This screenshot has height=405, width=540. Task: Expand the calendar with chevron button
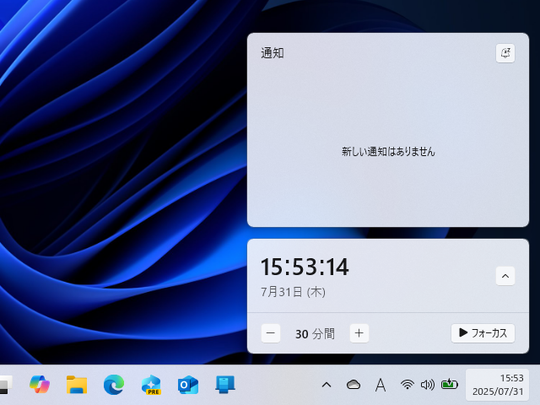click(x=505, y=276)
